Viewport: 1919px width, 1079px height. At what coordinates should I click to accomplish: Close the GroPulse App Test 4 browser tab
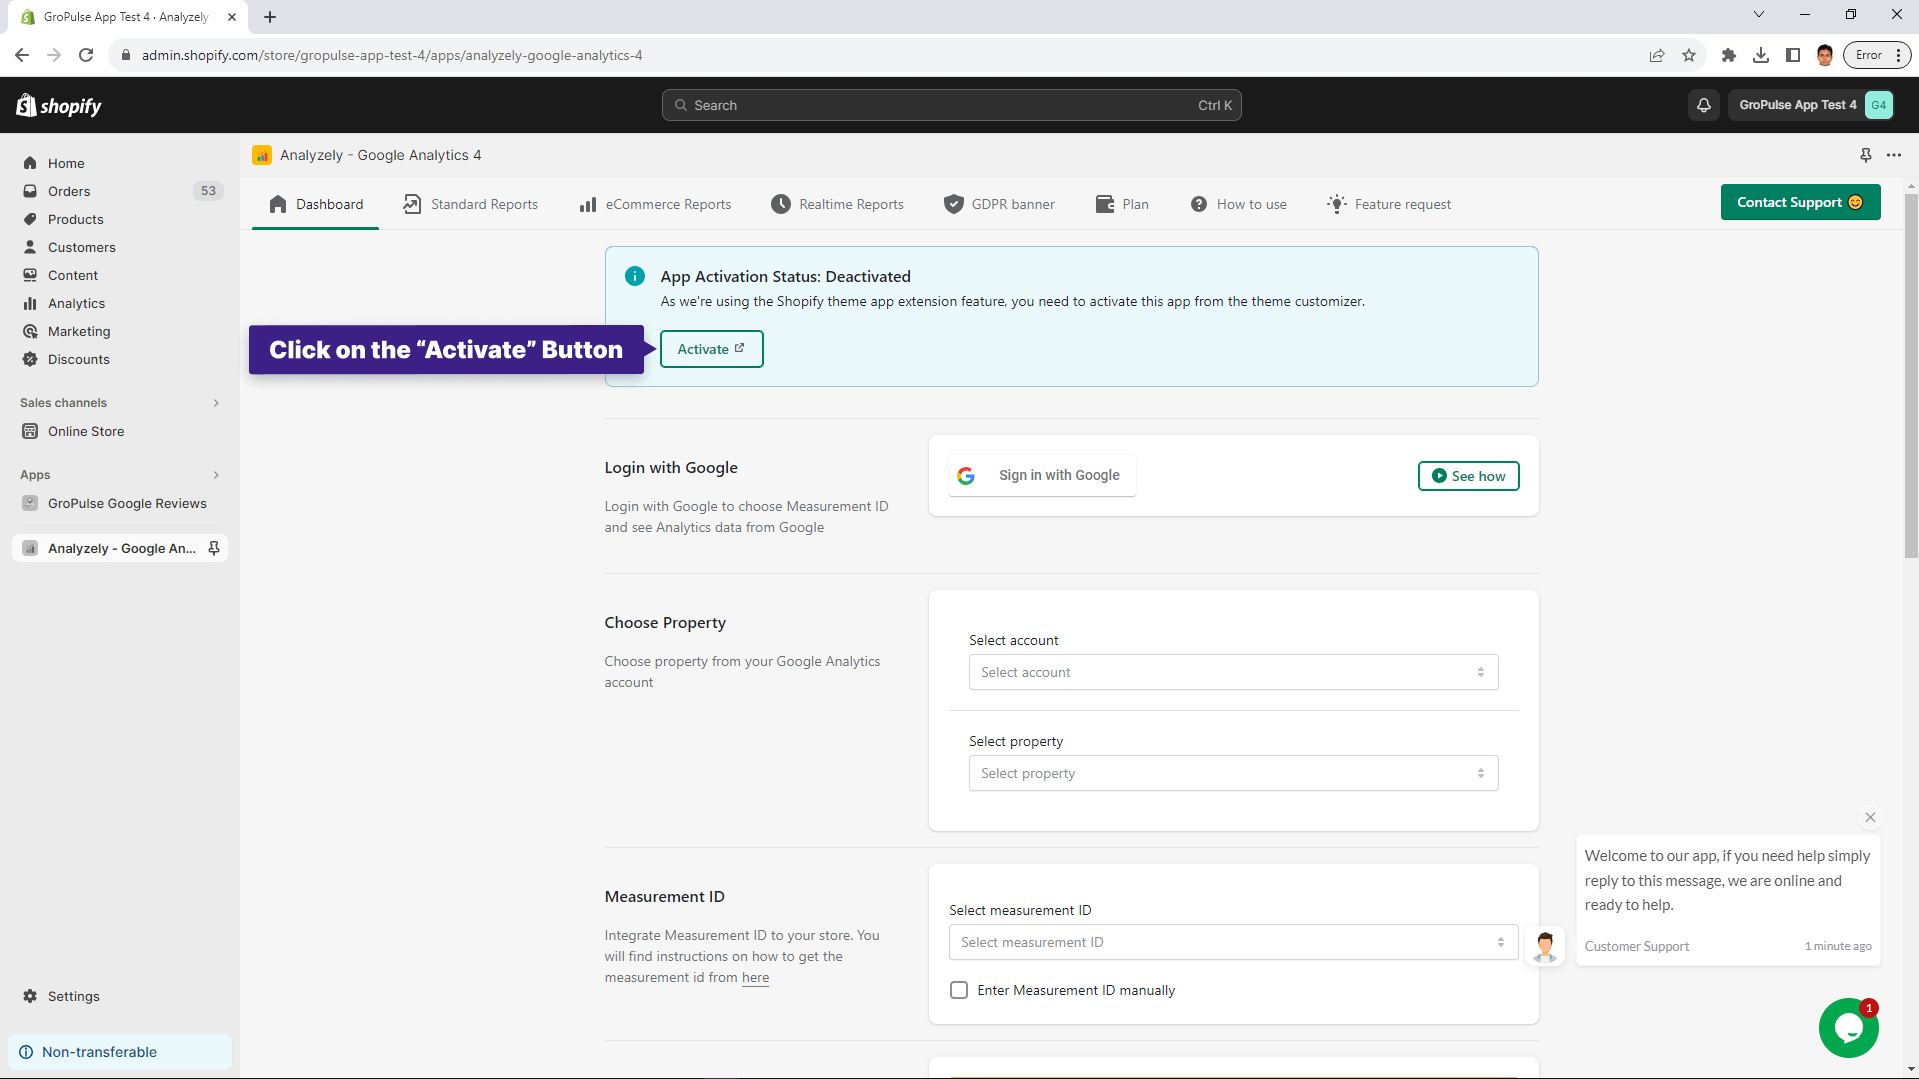(x=232, y=17)
